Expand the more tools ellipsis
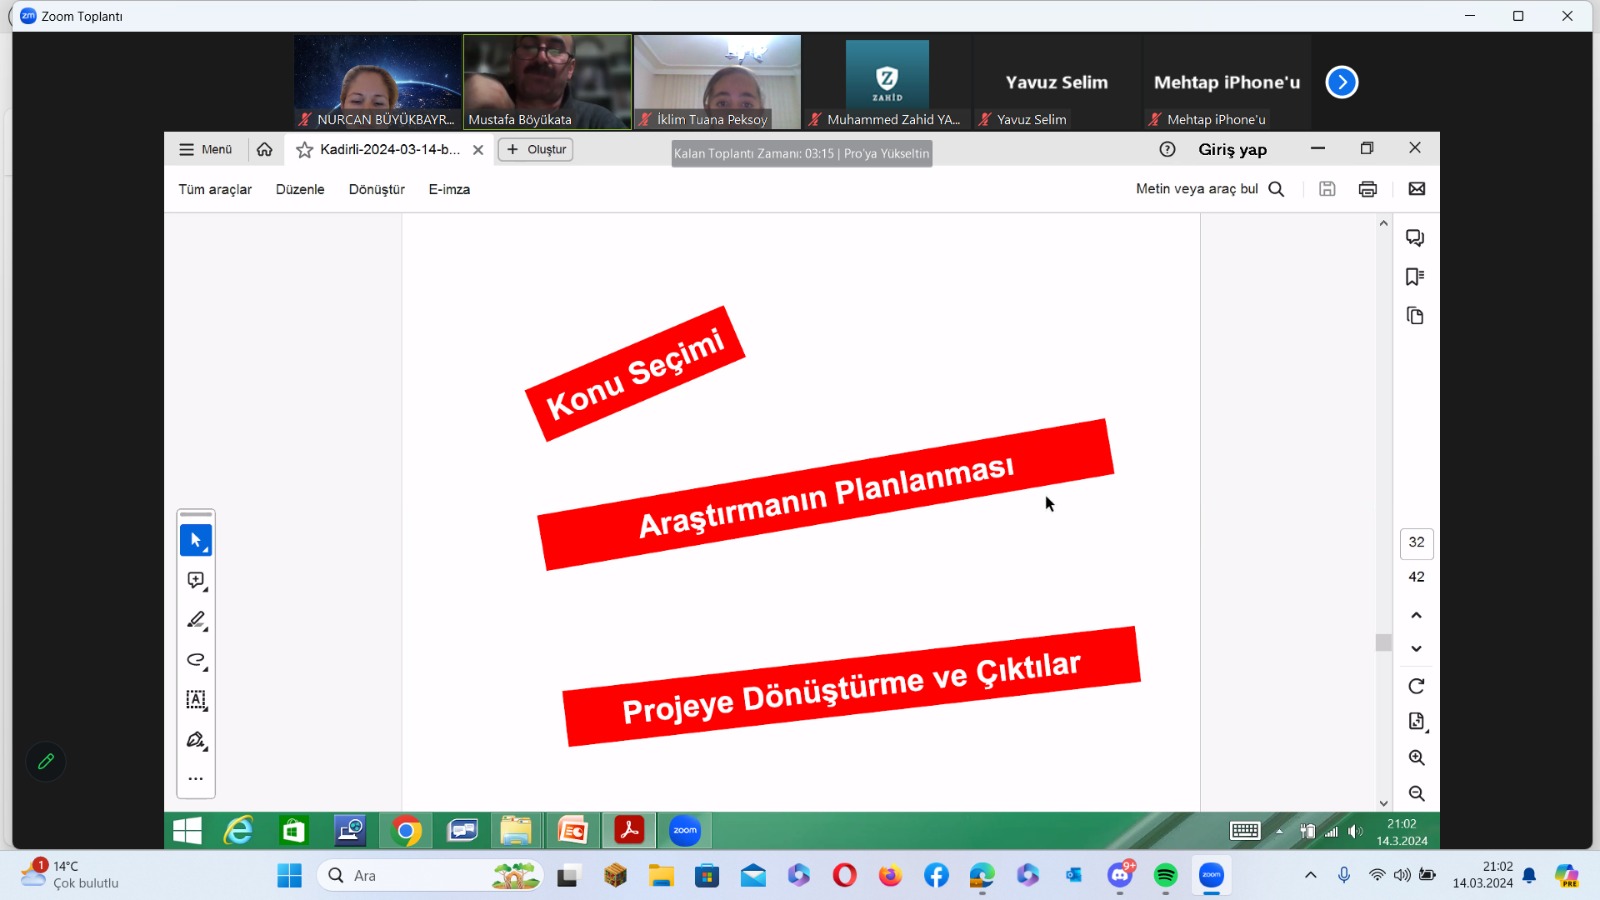This screenshot has width=1600, height=900. pos(196,779)
